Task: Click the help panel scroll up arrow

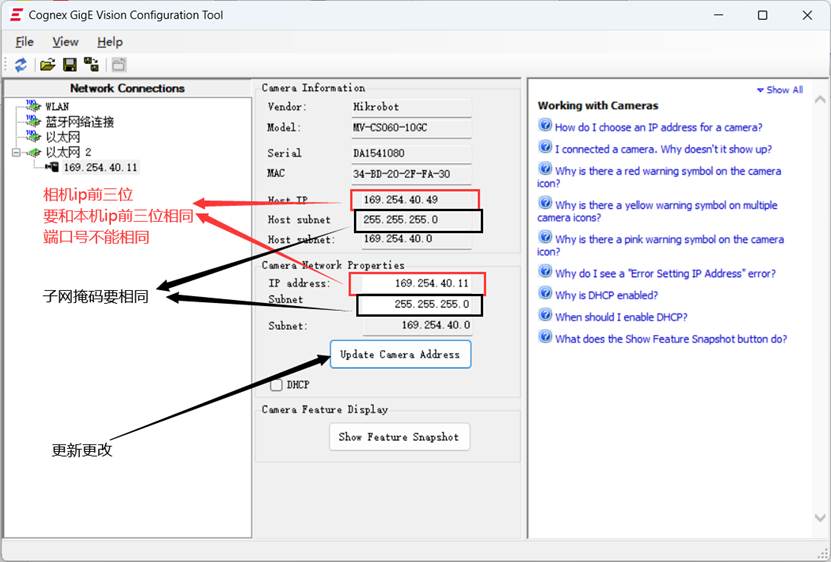Action: pos(820,99)
